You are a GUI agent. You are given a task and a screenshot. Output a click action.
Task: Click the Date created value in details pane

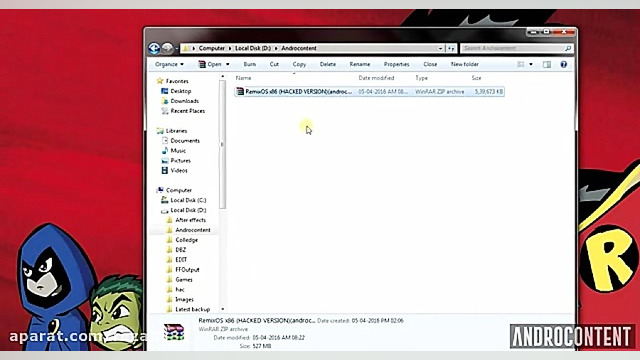pyautogui.click(x=378, y=321)
